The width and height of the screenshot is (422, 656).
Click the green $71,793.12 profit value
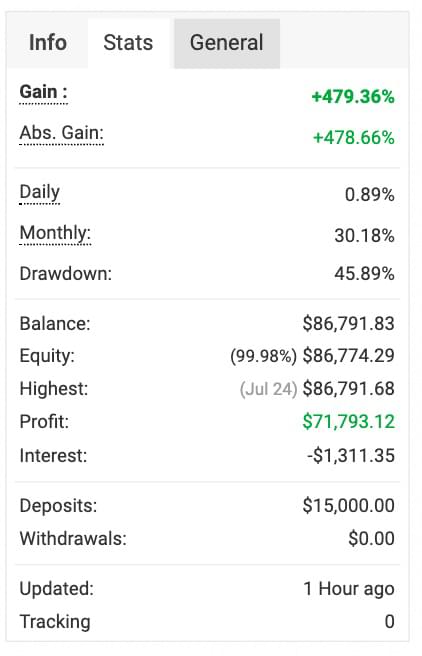coord(348,421)
